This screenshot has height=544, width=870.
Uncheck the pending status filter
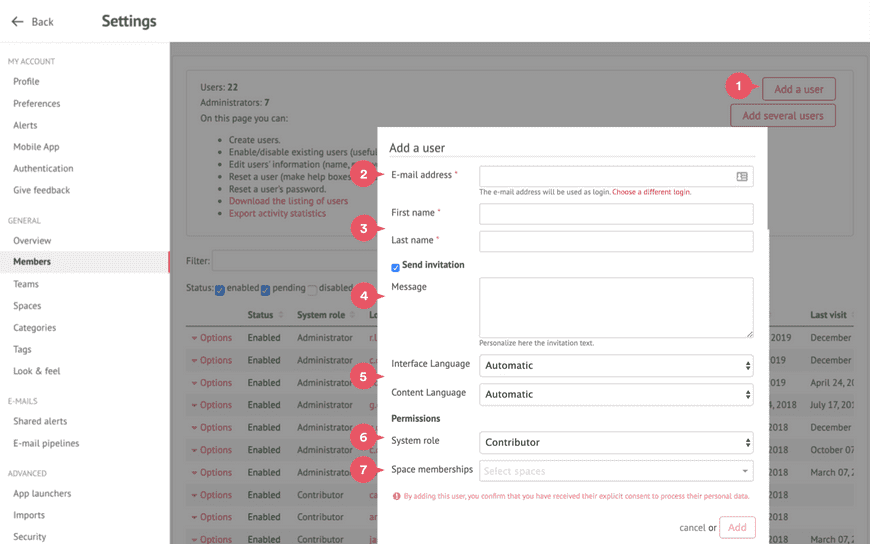(265, 290)
